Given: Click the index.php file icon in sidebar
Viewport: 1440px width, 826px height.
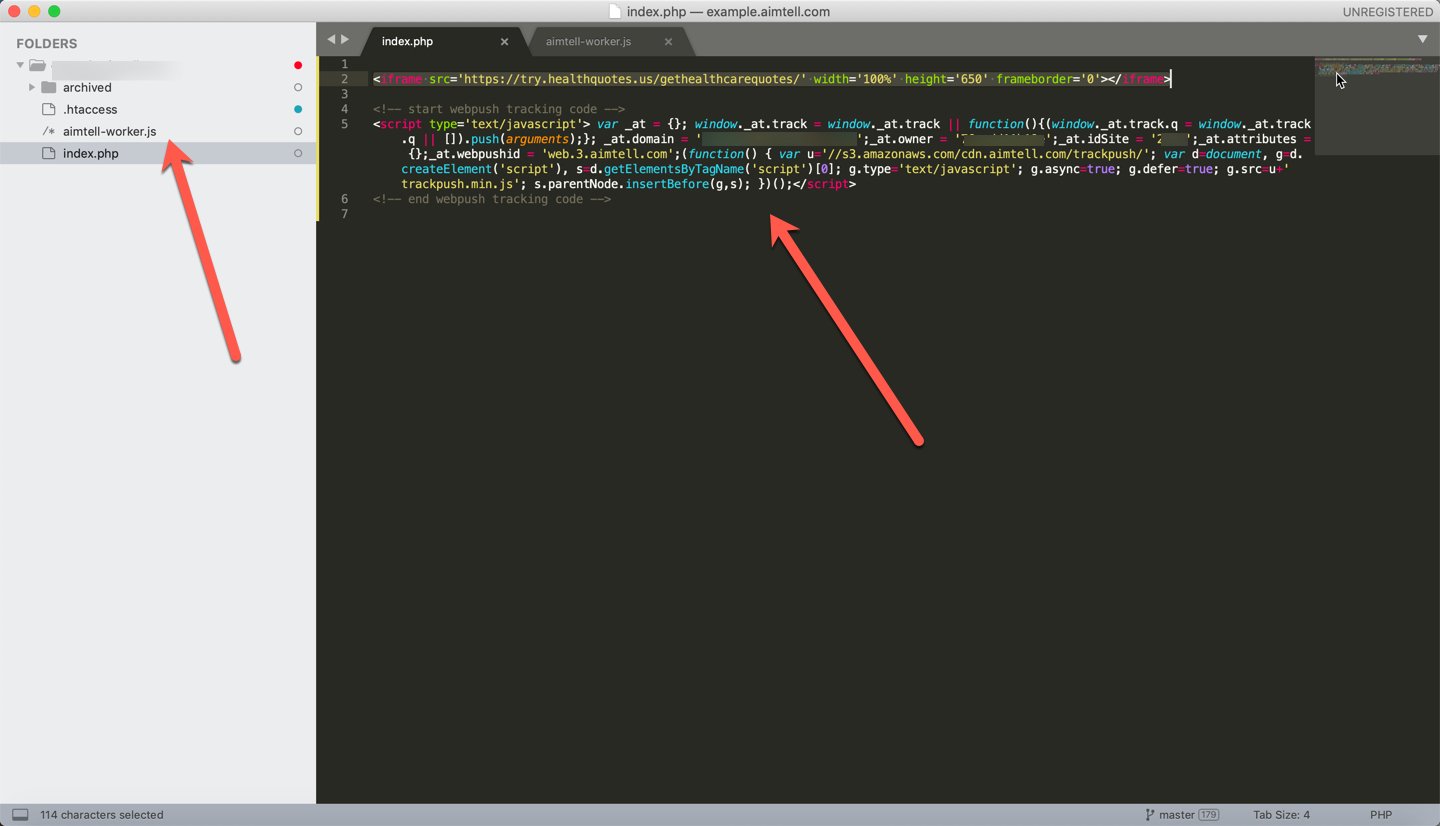Looking at the screenshot, I should coord(48,154).
